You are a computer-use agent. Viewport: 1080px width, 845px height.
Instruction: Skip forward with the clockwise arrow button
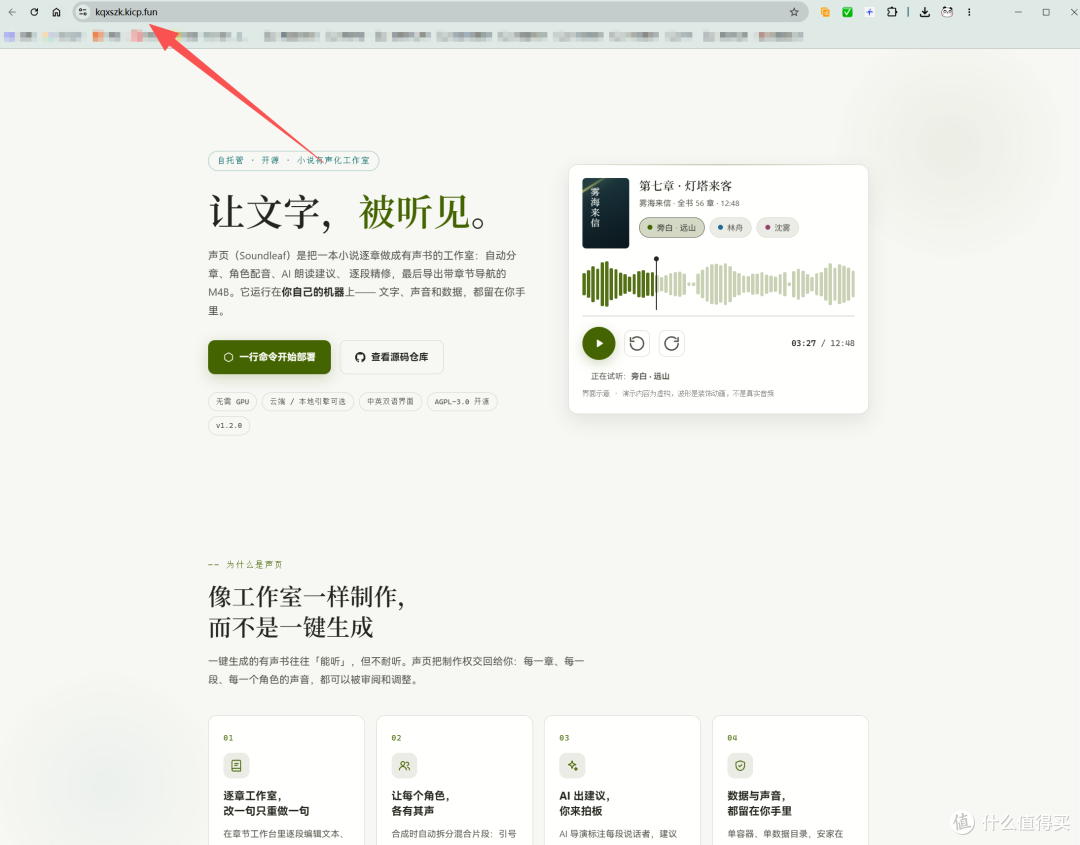pyautogui.click(x=672, y=343)
